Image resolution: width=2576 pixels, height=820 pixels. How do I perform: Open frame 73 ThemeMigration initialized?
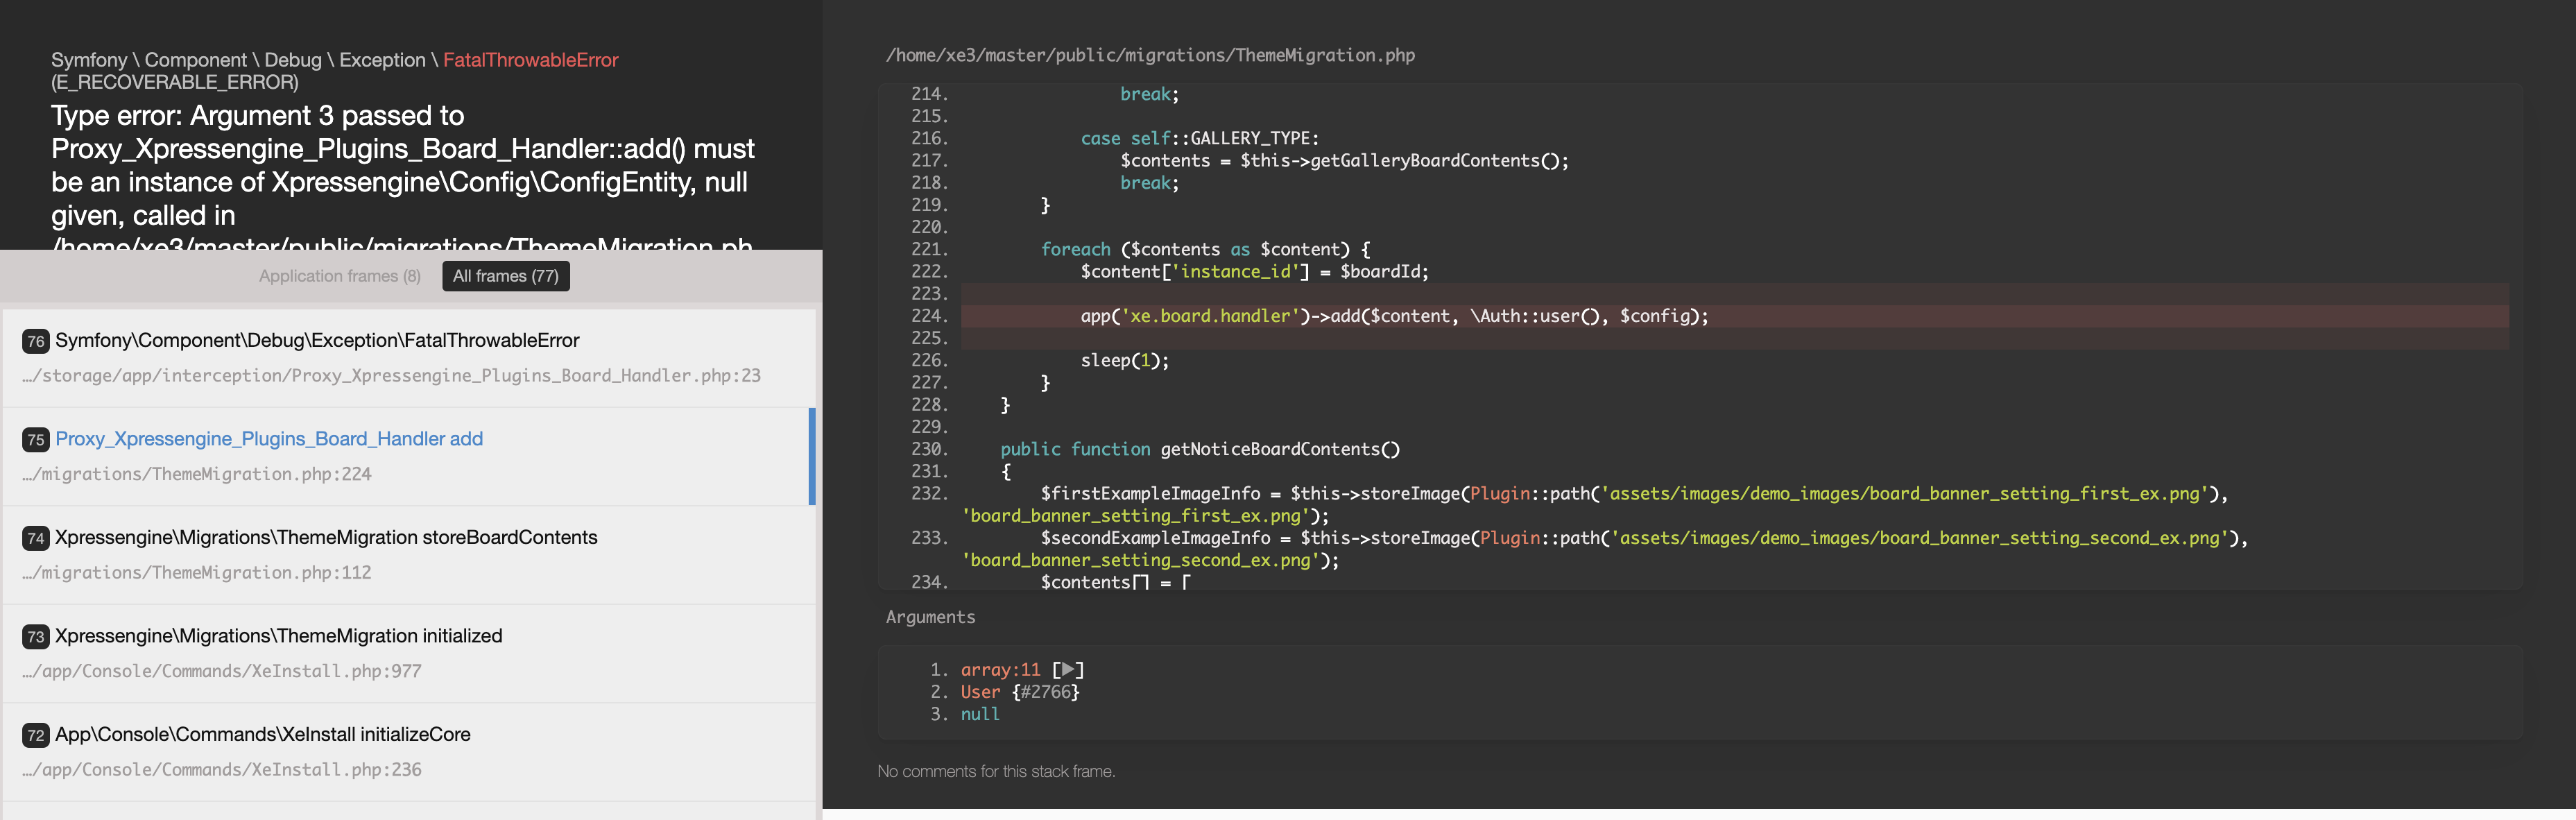coord(408,653)
